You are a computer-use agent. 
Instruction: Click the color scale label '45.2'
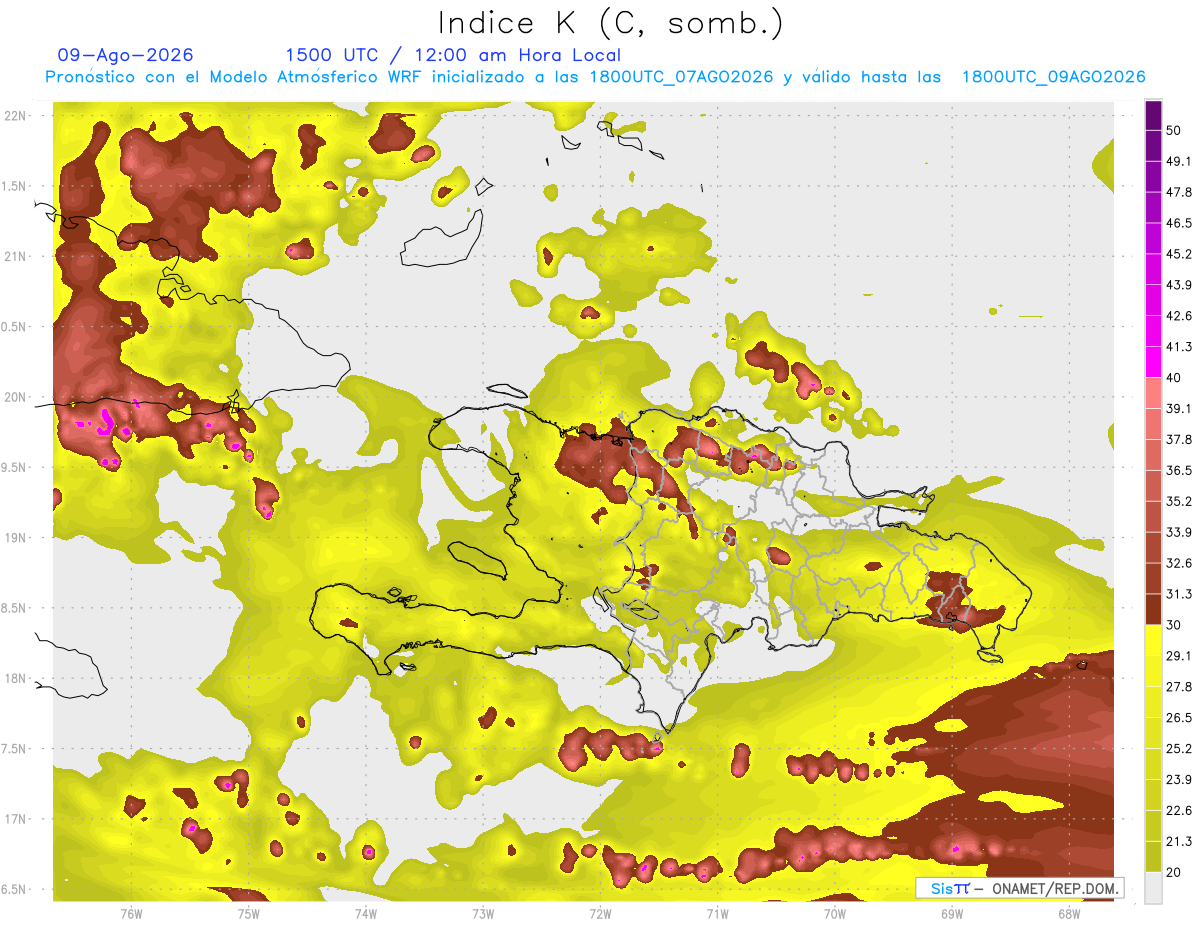click(1179, 254)
